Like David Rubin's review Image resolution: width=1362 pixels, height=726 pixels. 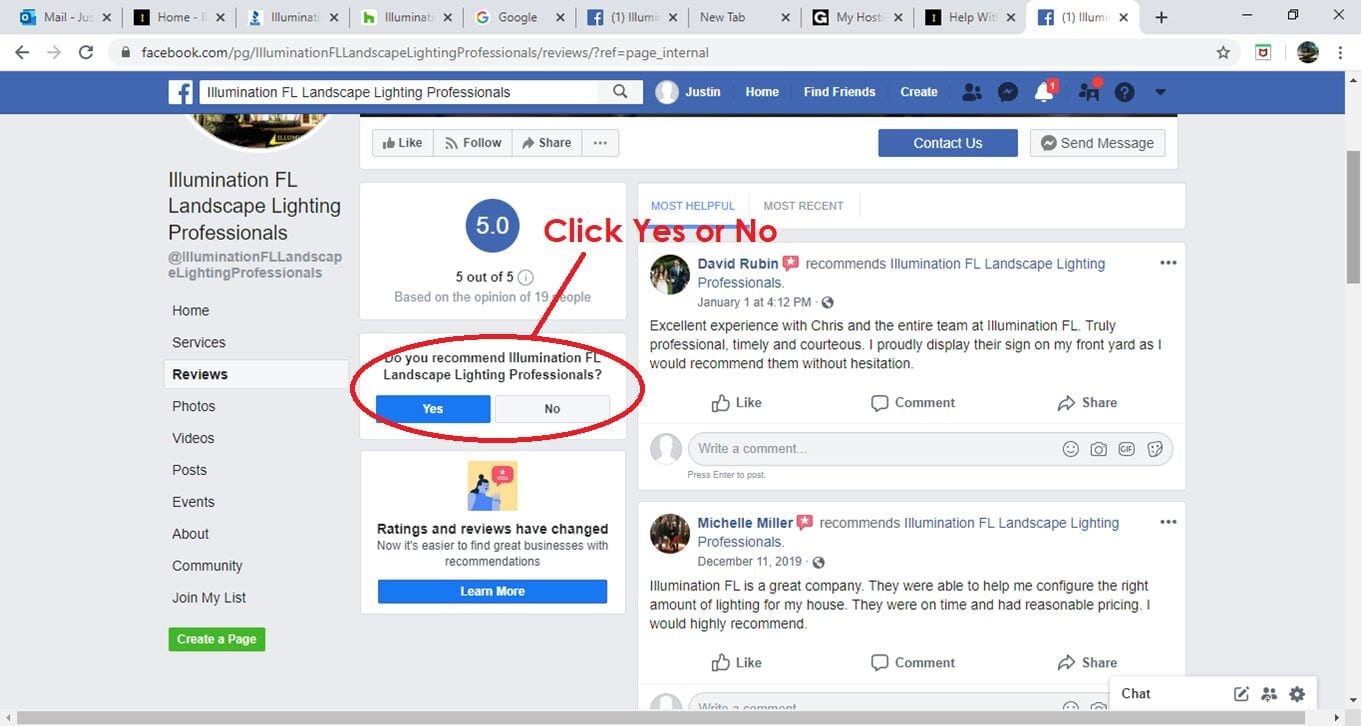point(737,403)
